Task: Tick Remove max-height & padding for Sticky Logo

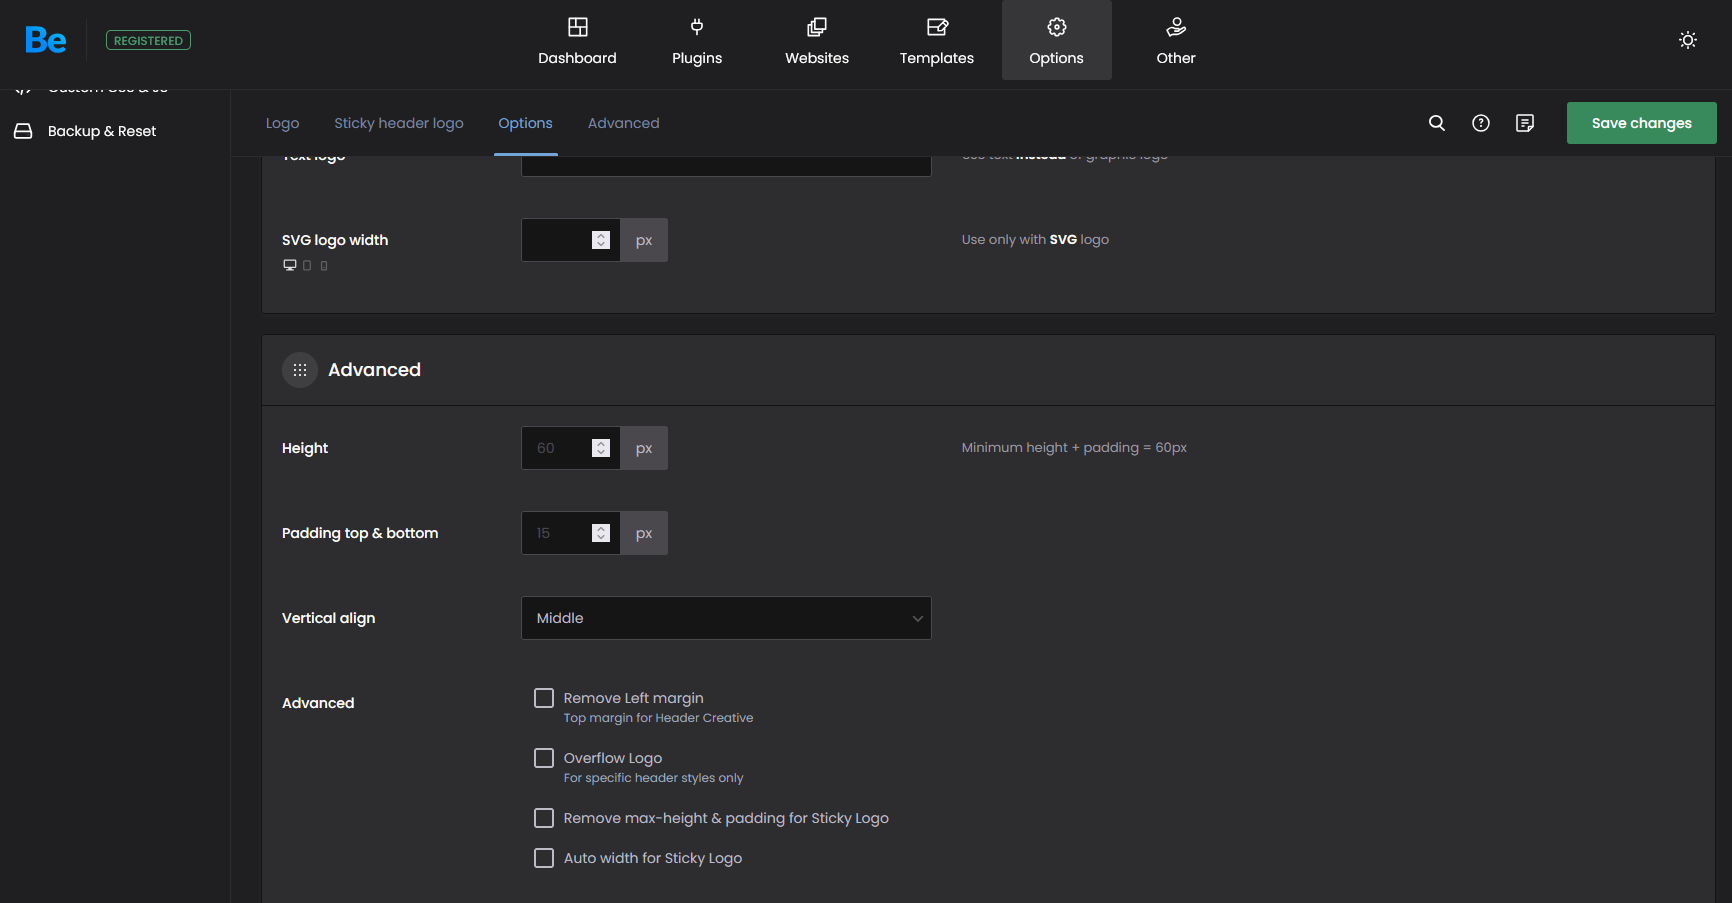Action: [544, 818]
